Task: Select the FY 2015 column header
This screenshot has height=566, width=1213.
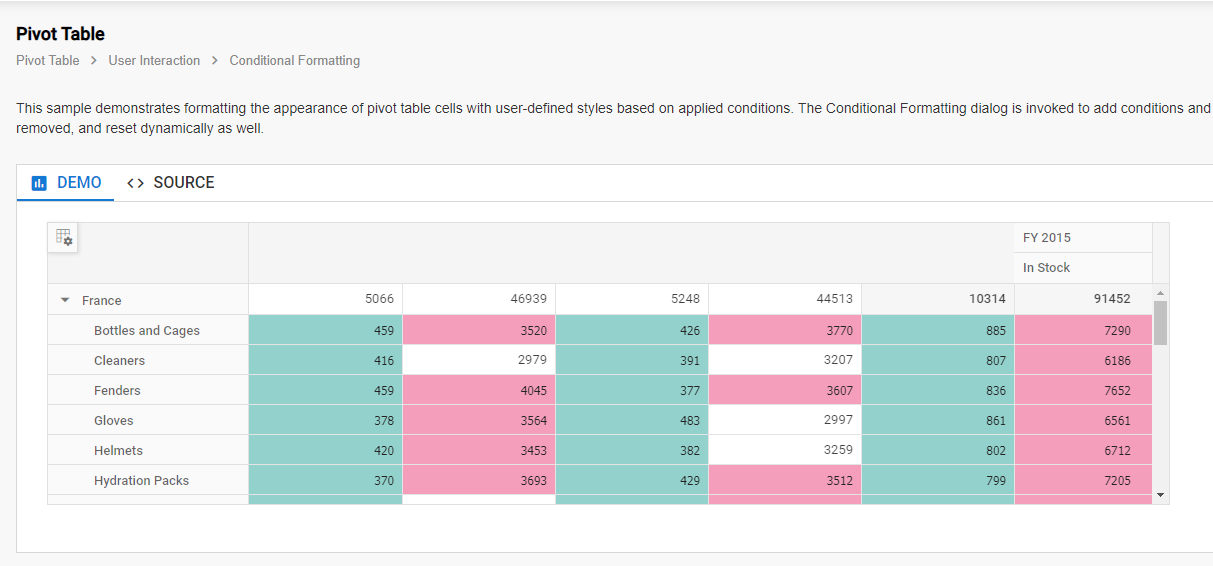Action: 1046,238
